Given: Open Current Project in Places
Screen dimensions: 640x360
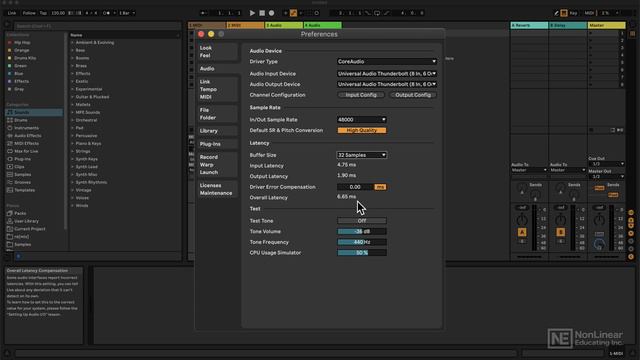Looking at the screenshot, I should 30,229.
